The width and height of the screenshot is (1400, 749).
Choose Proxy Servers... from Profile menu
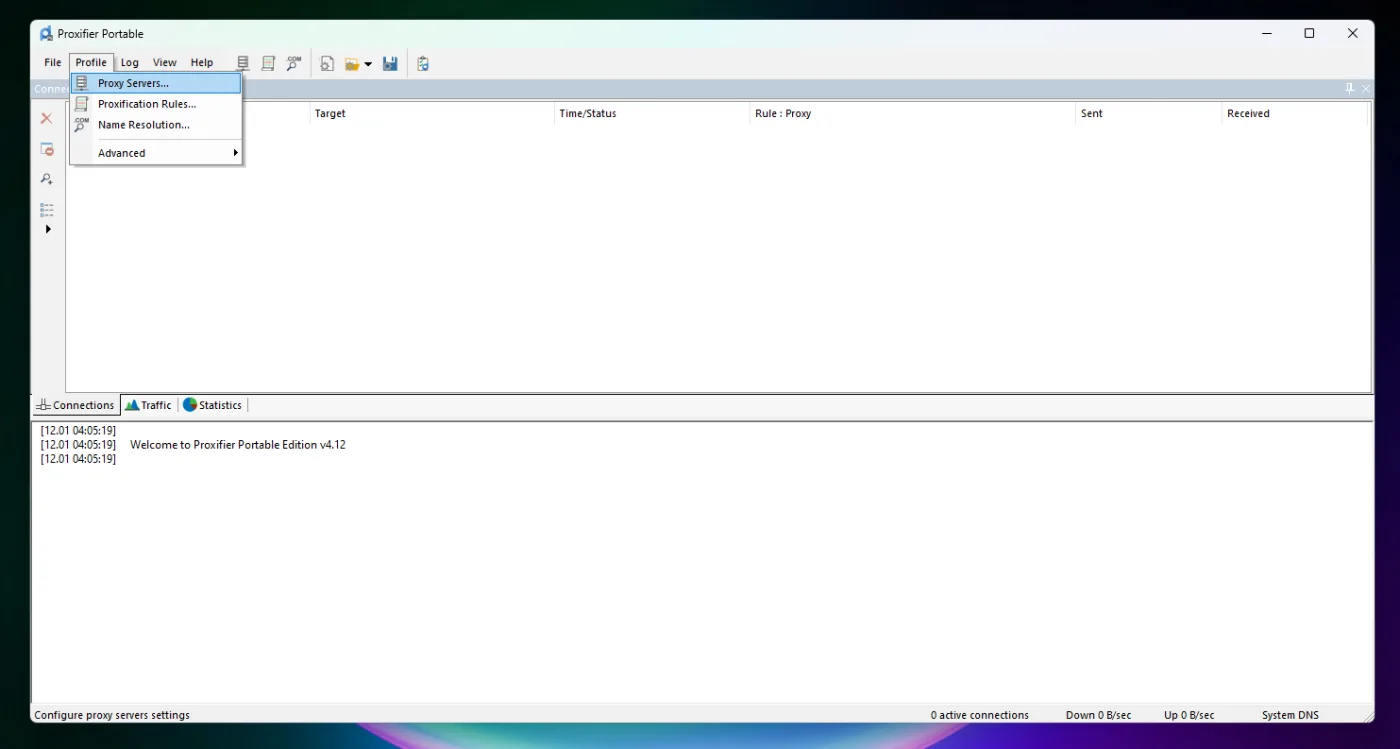pyautogui.click(x=156, y=83)
